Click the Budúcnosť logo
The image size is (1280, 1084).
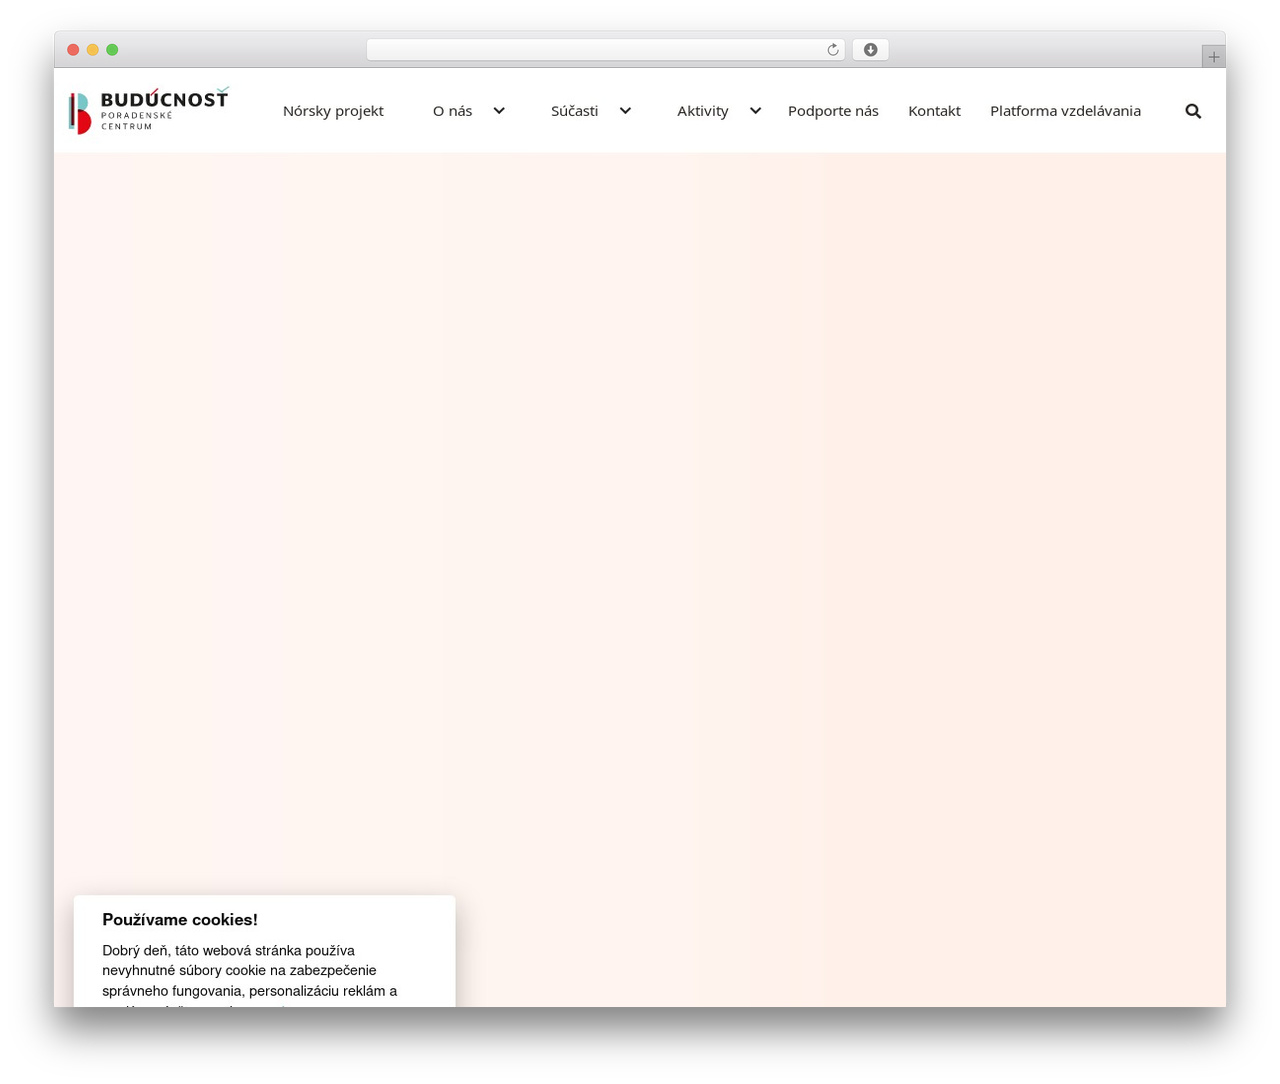coord(149,111)
